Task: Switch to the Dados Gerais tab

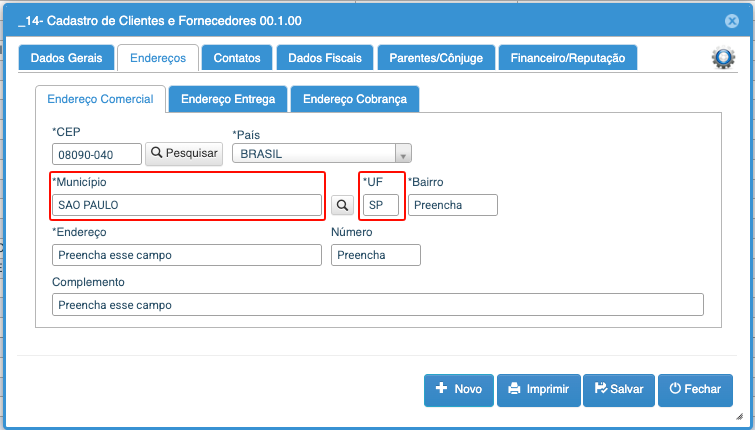Action: point(66,58)
